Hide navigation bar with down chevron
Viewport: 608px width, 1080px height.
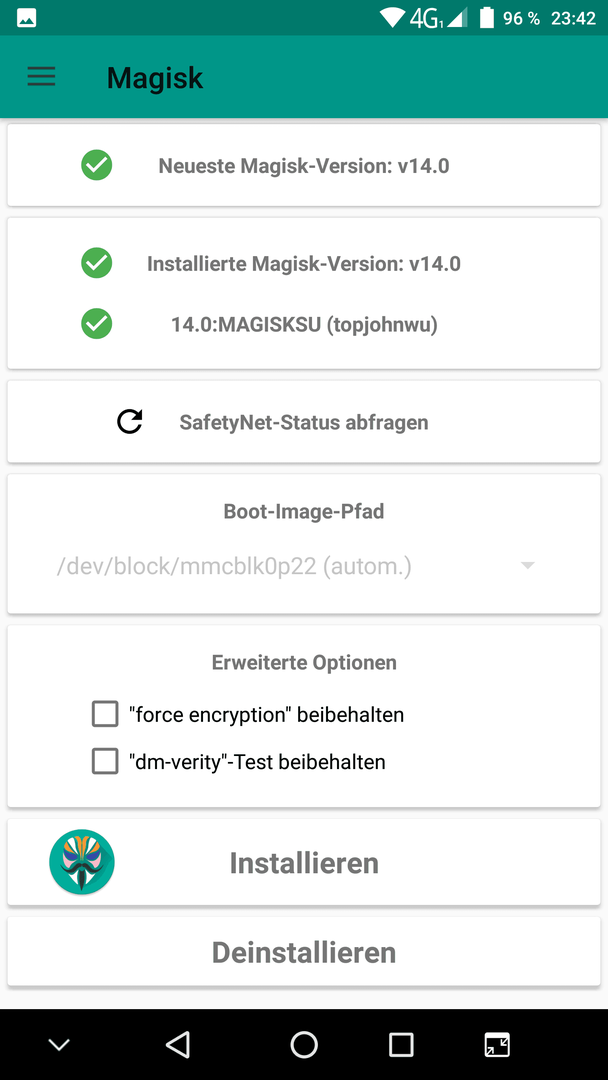(59, 1044)
